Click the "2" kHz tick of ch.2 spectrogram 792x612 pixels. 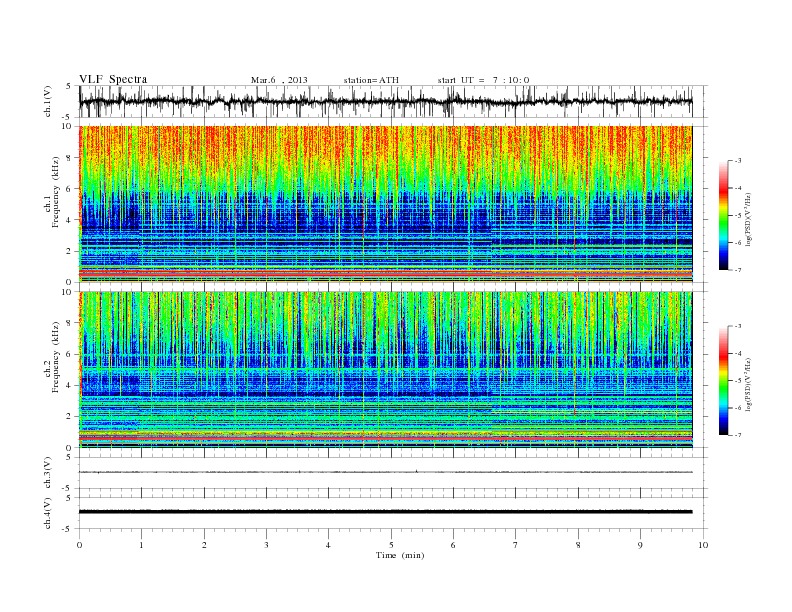pos(69,417)
